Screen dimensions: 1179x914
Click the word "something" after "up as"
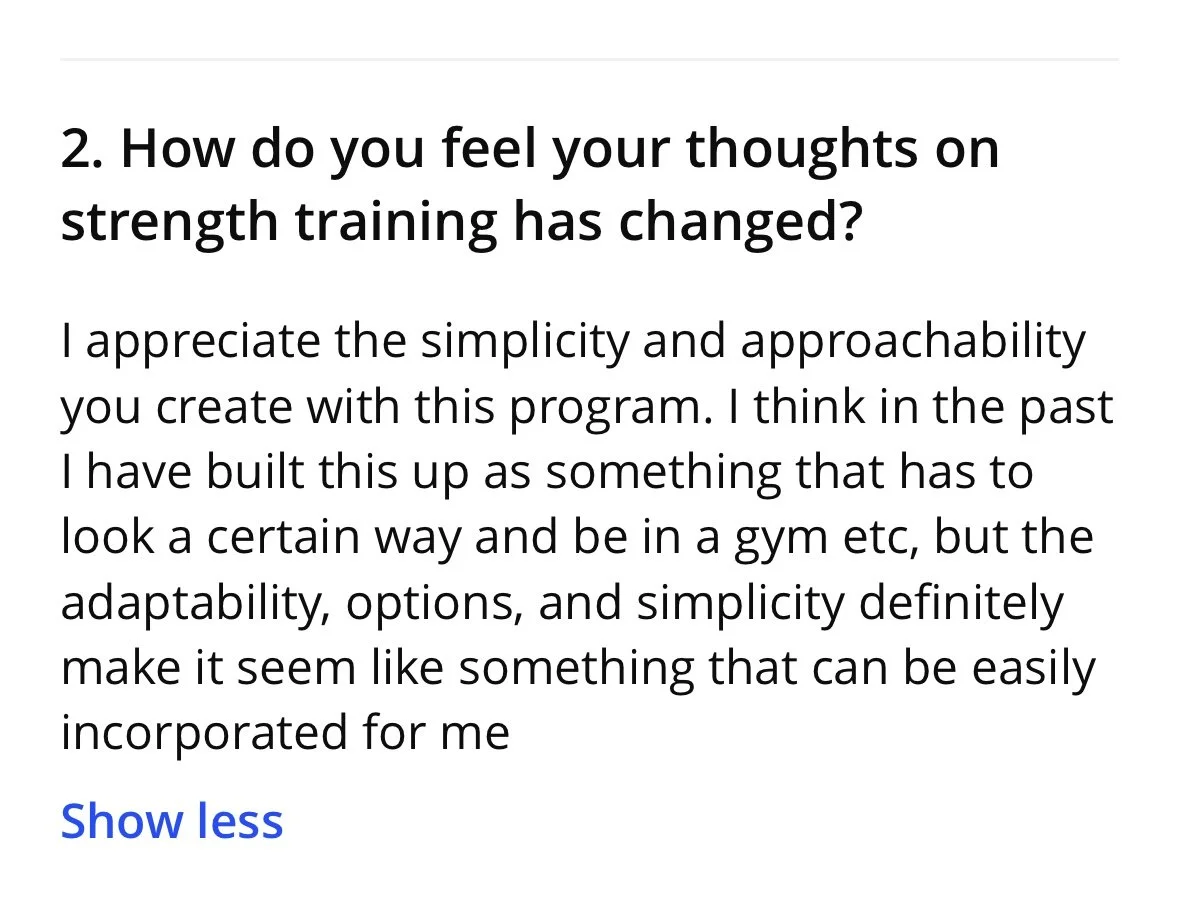(x=663, y=474)
